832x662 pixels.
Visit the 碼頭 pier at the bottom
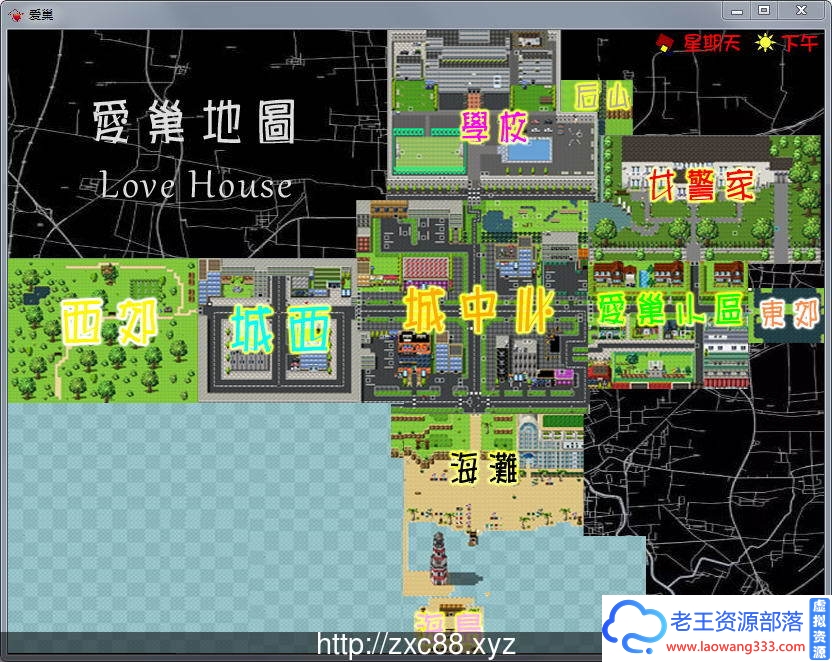451,621
